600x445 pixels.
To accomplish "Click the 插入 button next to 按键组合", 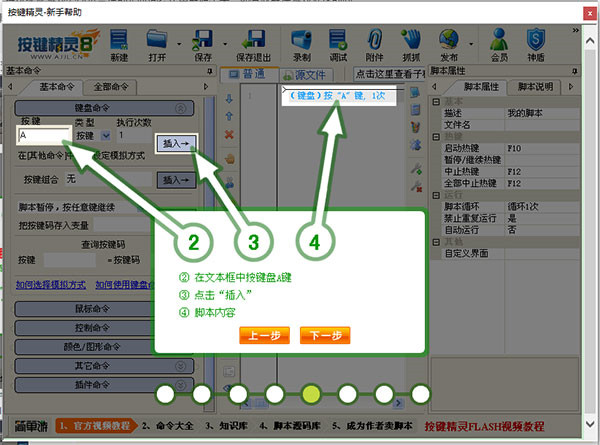I will point(176,180).
